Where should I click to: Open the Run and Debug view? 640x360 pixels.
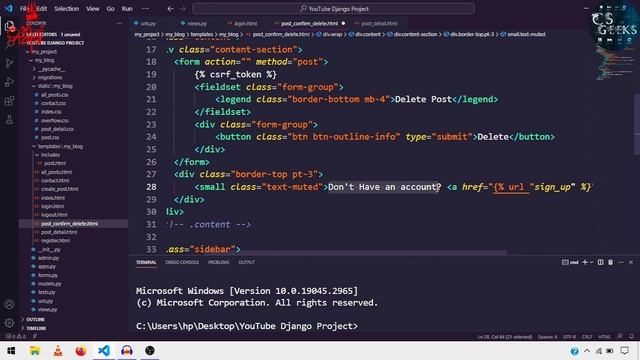click(9, 82)
